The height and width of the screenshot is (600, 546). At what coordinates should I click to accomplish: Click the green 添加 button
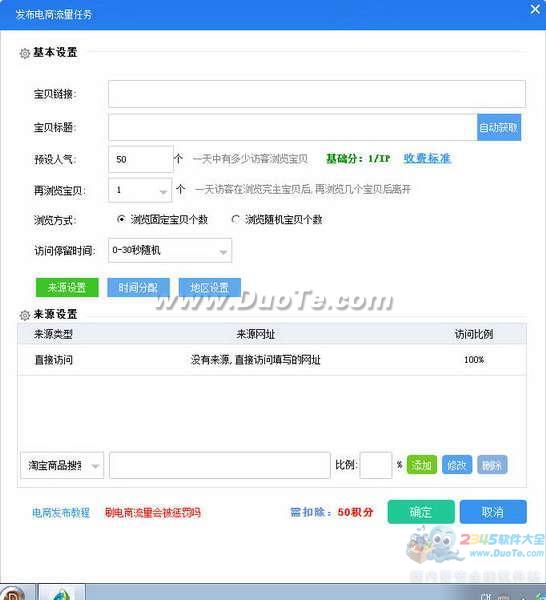point(422,465)
